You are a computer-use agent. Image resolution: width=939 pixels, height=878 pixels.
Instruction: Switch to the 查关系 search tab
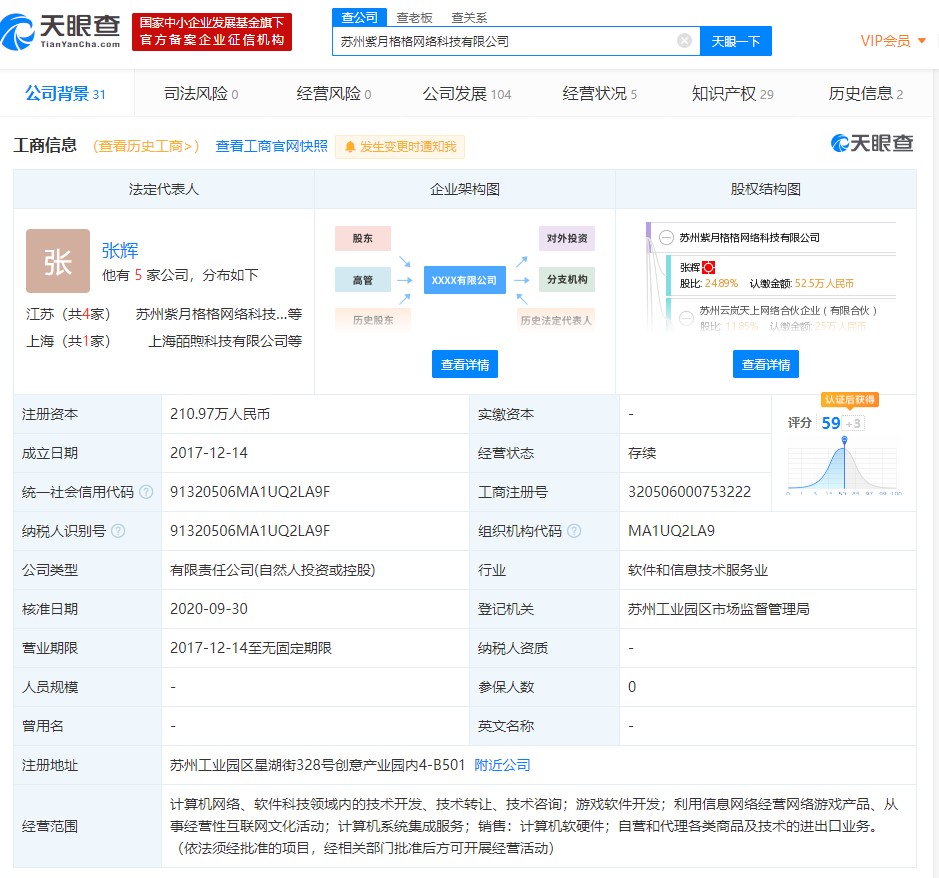pyautogui.click(x=469, y=17)
